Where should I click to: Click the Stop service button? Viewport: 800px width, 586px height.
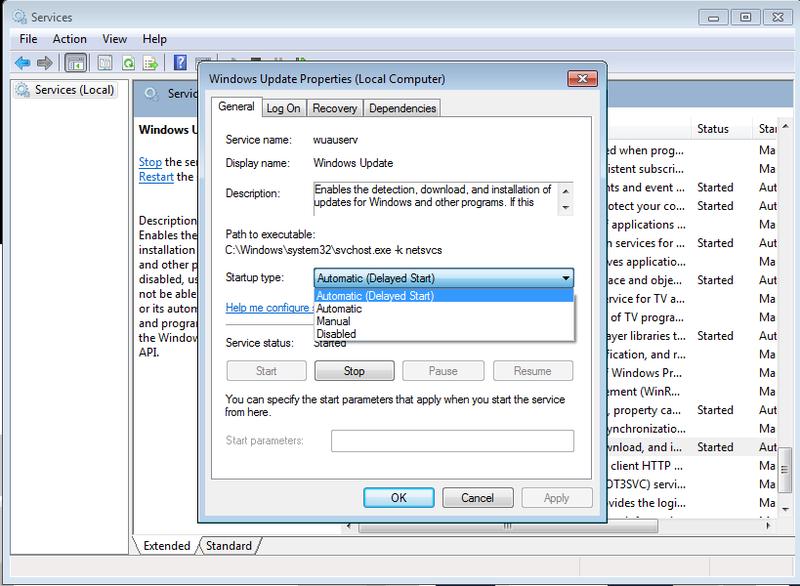coord(354,371)
